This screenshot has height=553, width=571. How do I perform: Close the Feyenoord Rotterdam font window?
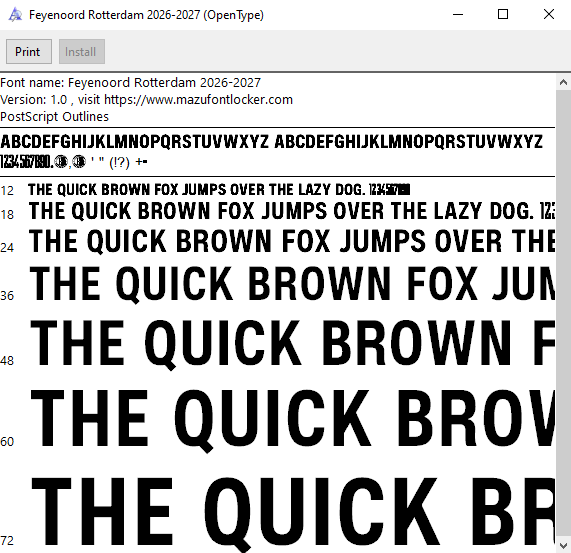(548, 15)
